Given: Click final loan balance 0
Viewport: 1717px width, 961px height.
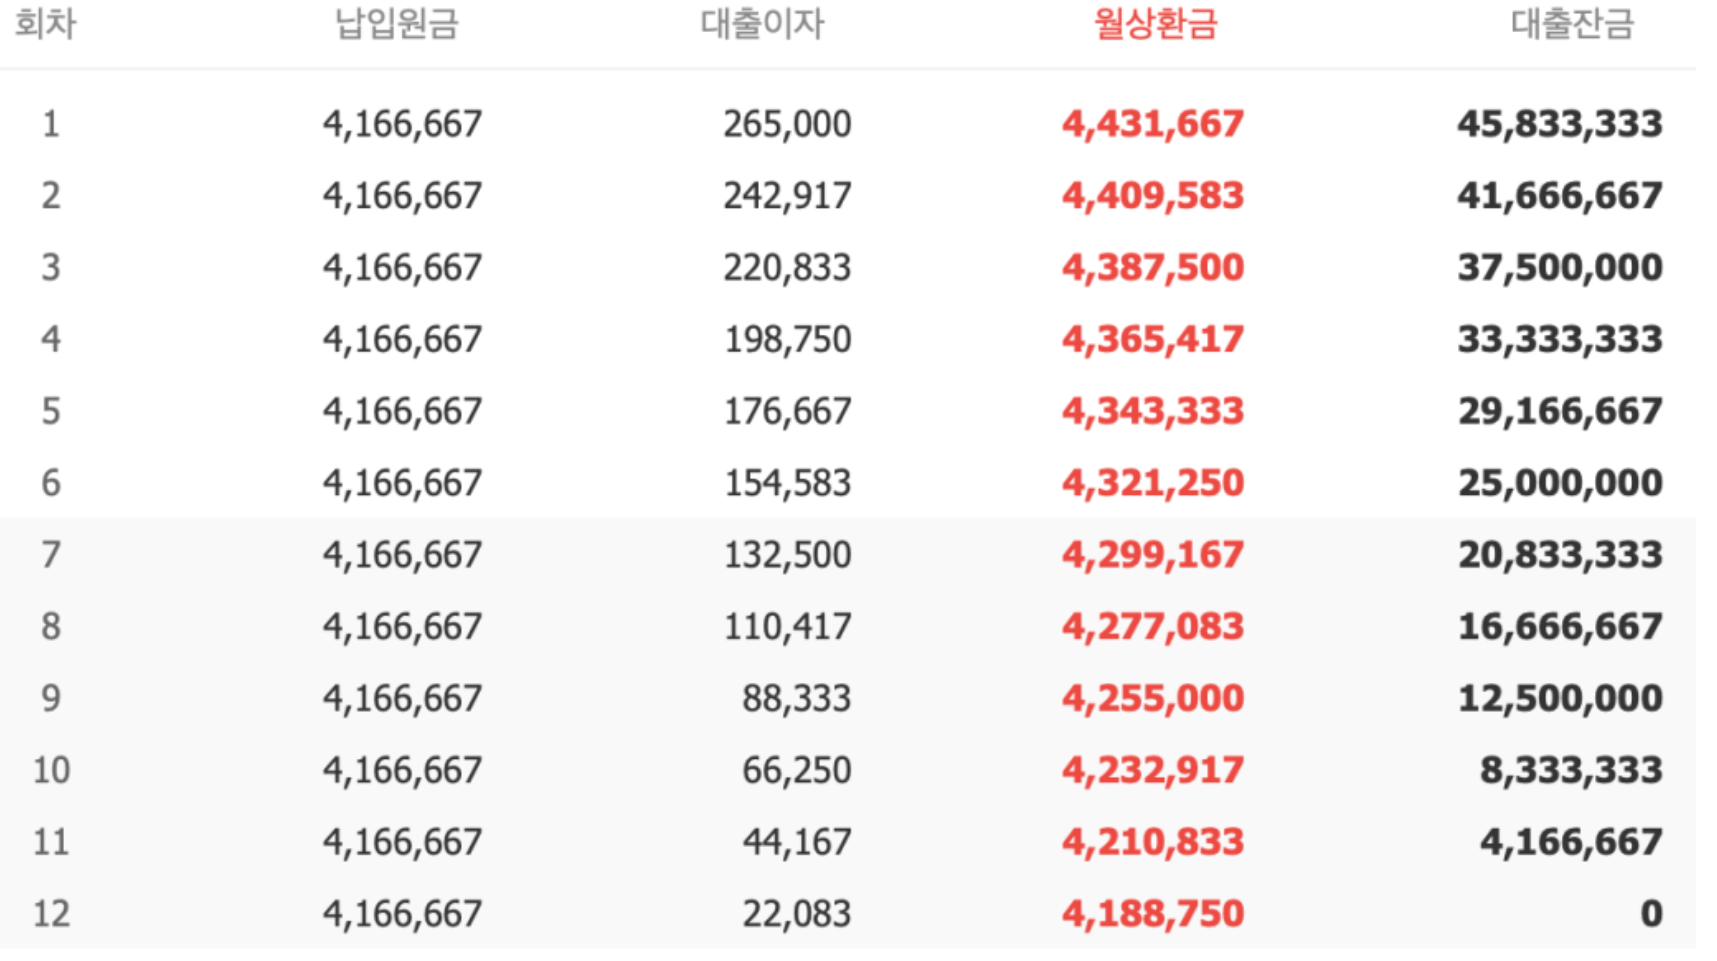Looking at the screenshot, I should pyautogui.click(x=1652, y=914).
